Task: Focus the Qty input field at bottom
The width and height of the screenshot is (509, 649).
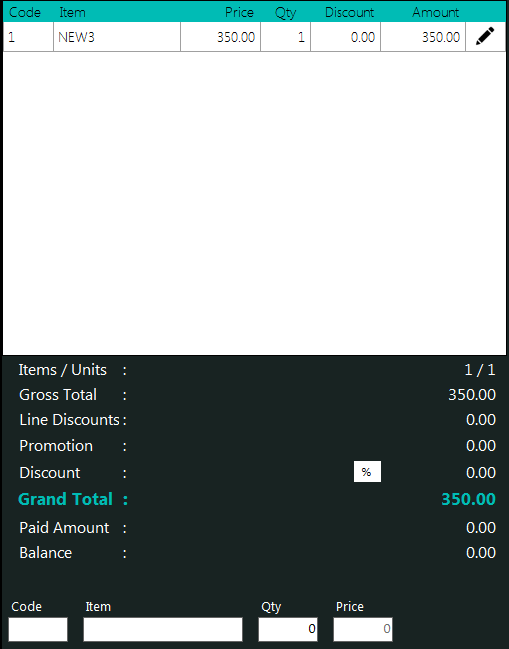Action: click(x=288, y=629)
